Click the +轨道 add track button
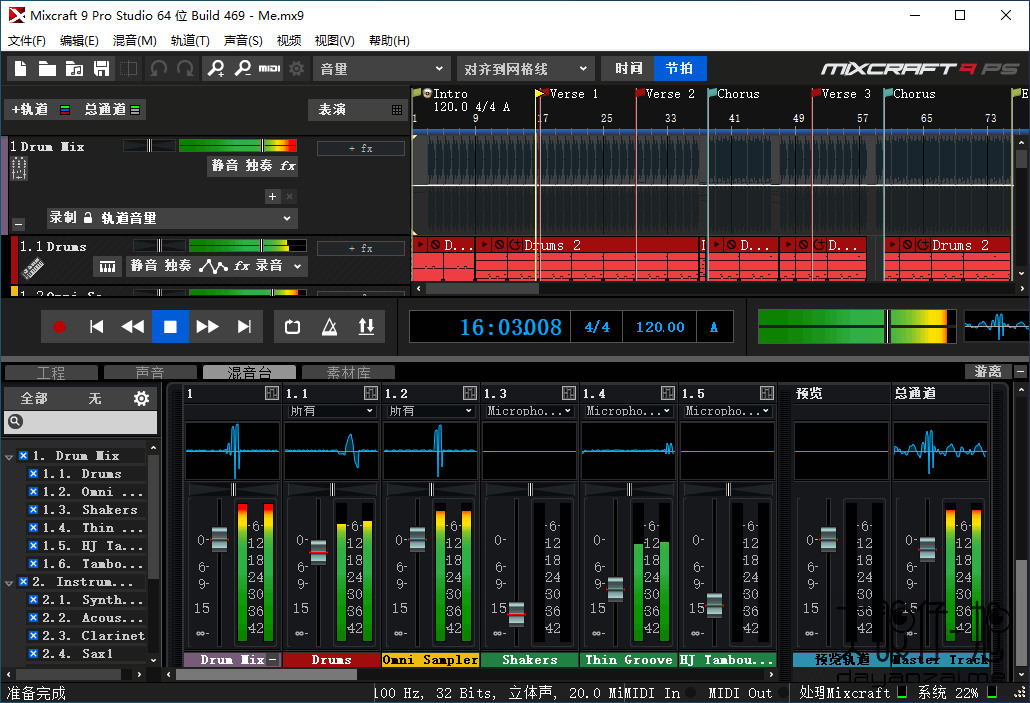1030x703 pixels. [x=30, y=110]
